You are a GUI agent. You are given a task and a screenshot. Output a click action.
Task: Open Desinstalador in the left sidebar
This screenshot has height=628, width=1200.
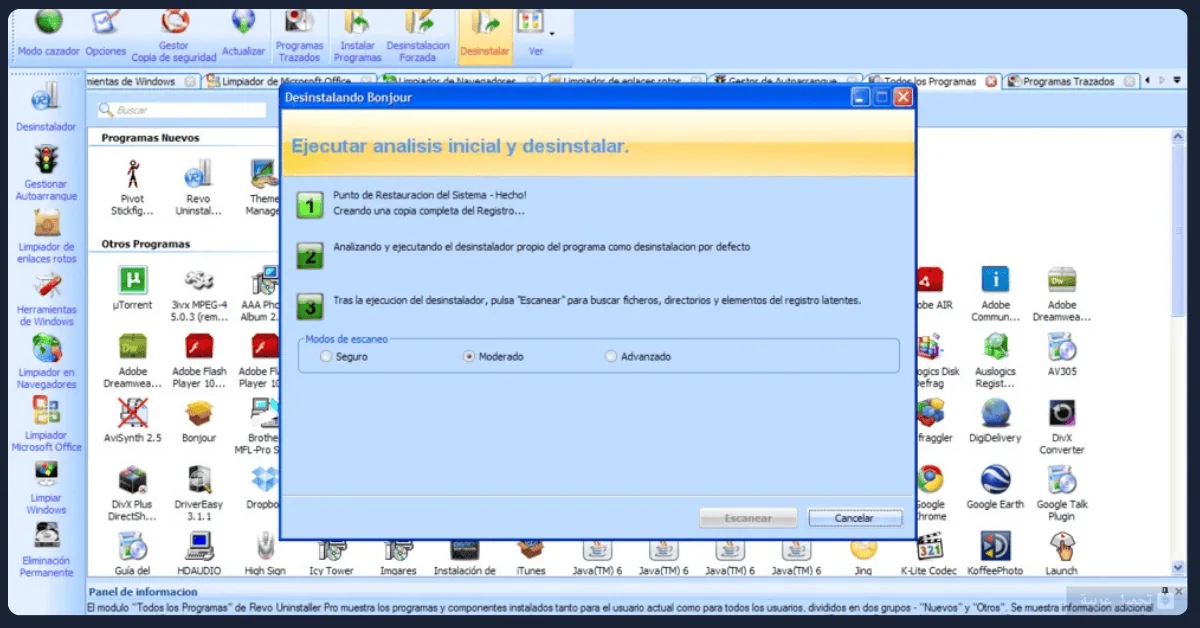tap(46, 108)
